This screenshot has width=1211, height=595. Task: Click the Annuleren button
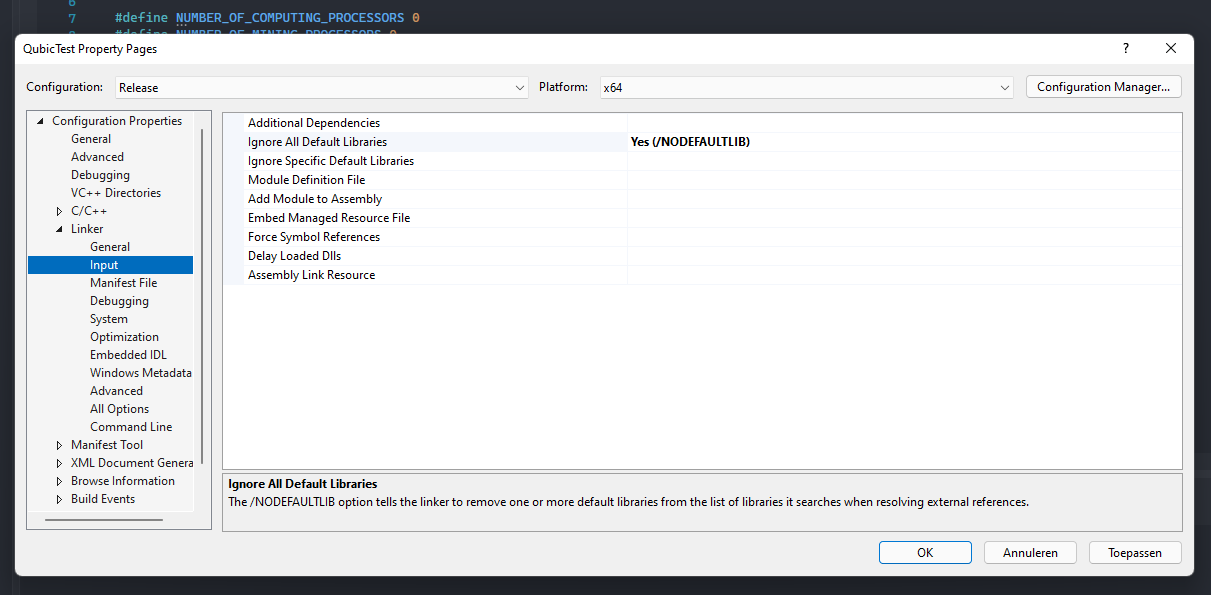(x=1030, y=552)
